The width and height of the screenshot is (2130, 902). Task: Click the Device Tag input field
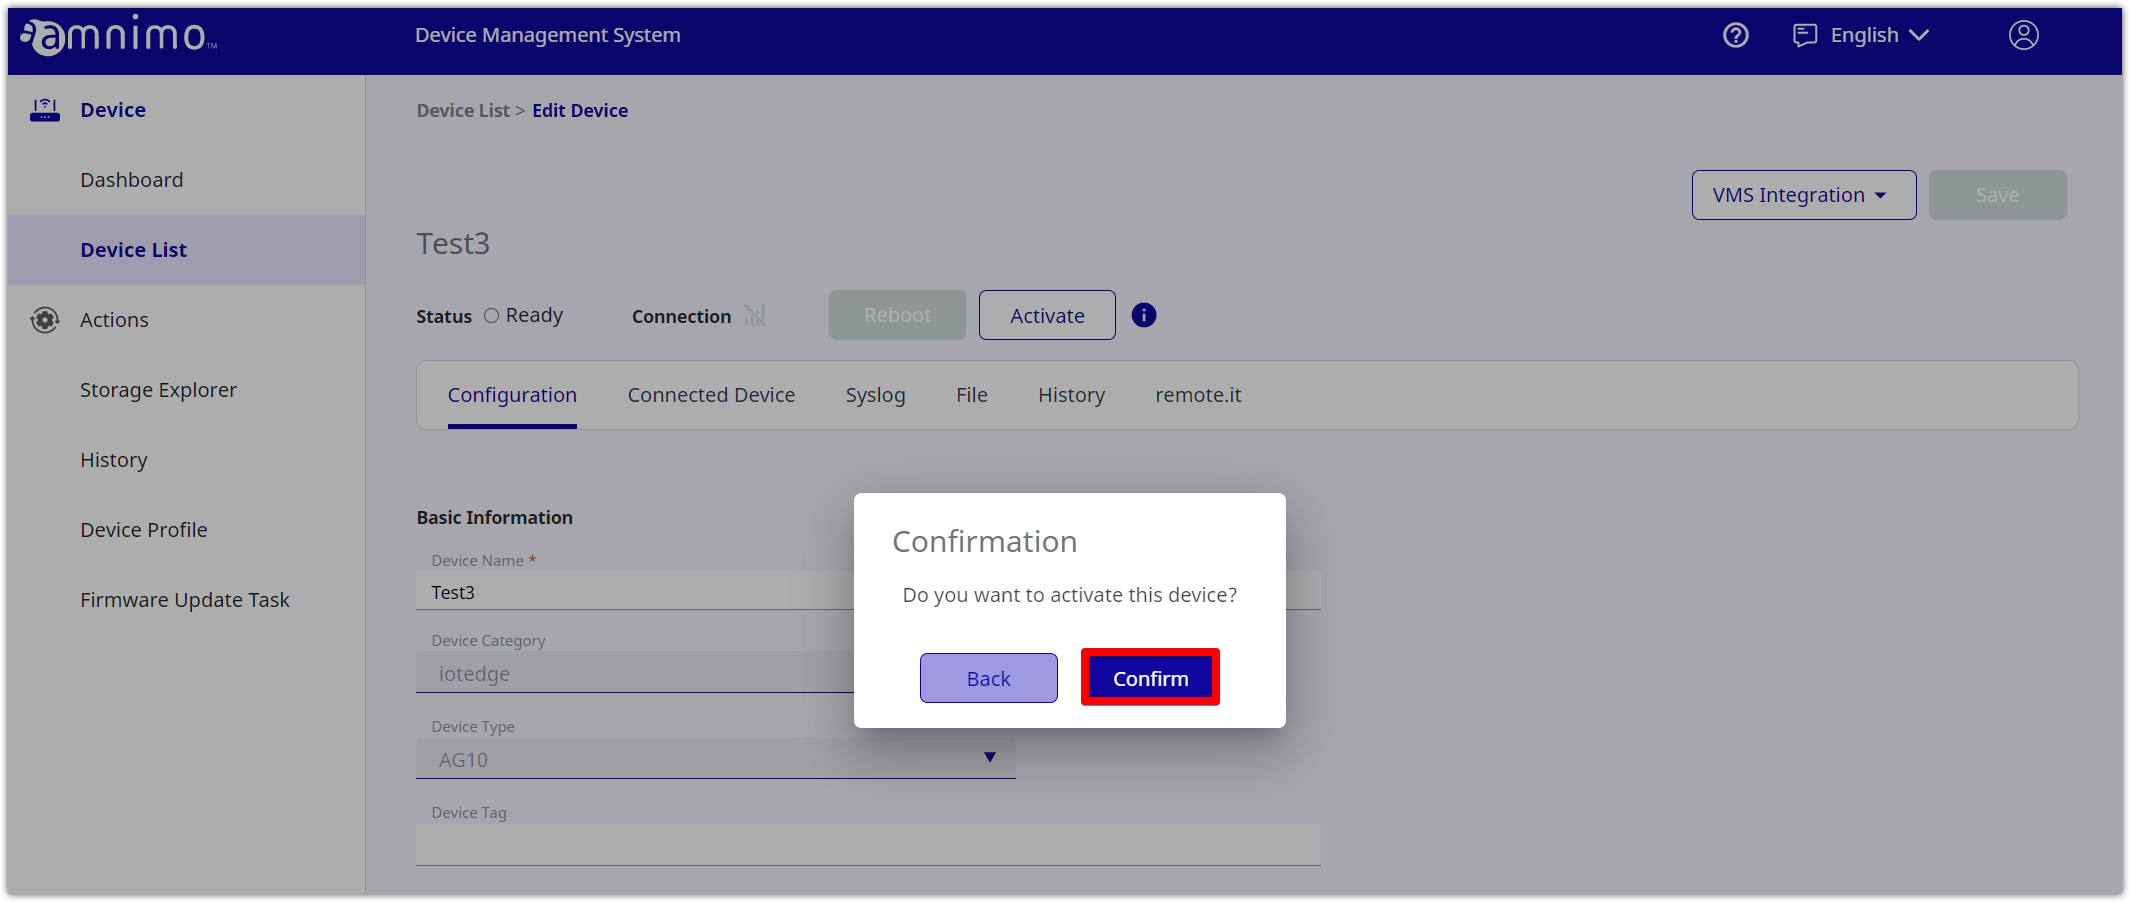[x=867, y=845]
